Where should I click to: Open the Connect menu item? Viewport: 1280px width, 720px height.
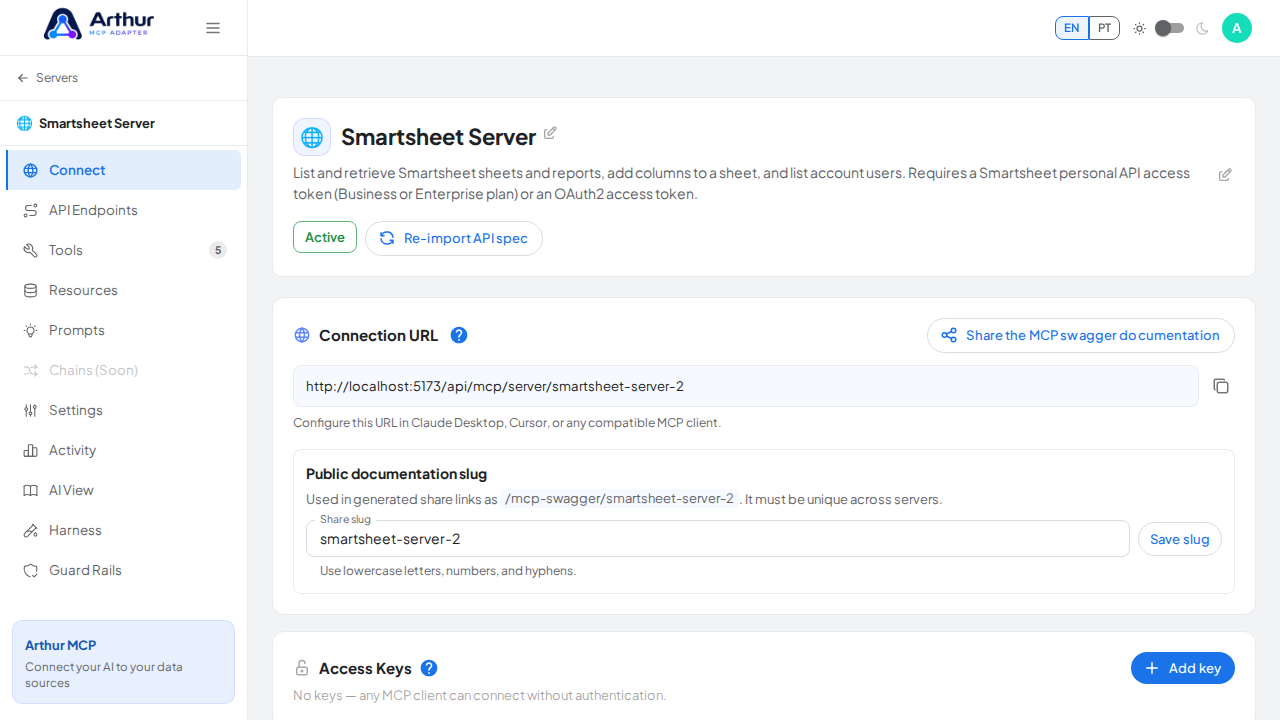(123, 170)
